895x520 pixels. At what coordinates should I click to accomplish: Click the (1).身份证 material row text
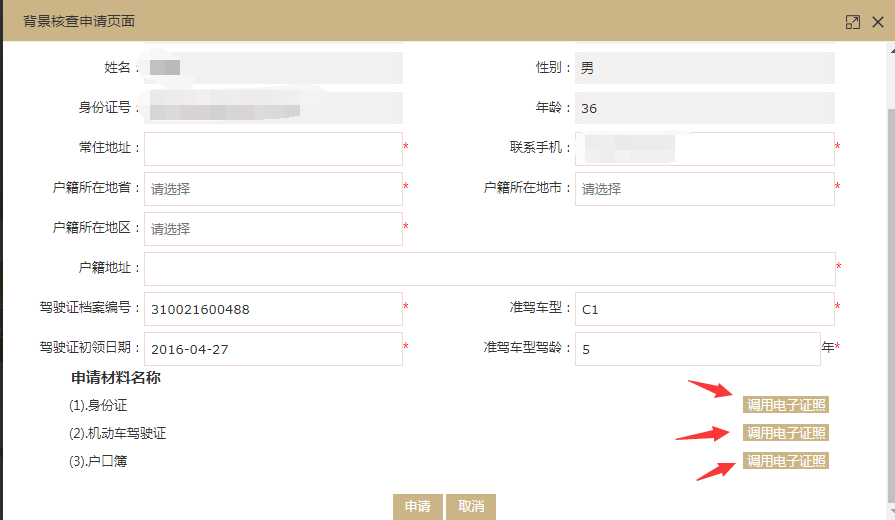(x=98, y=405)
